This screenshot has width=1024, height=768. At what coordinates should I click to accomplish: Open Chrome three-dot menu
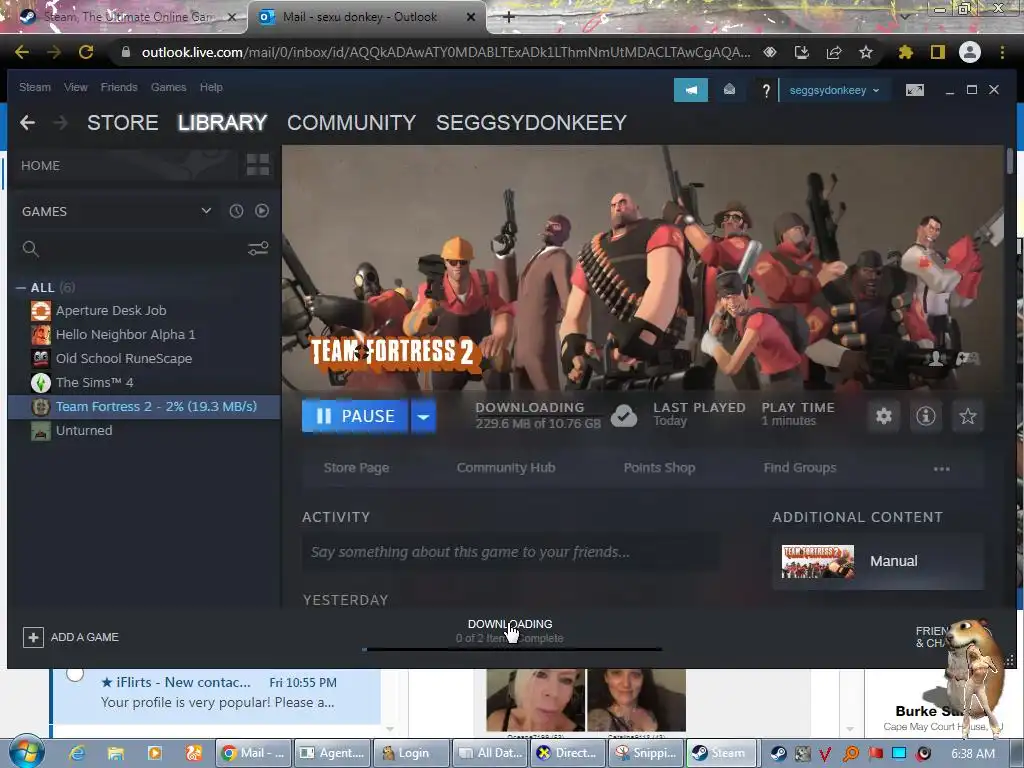[x=1002, y=52]
